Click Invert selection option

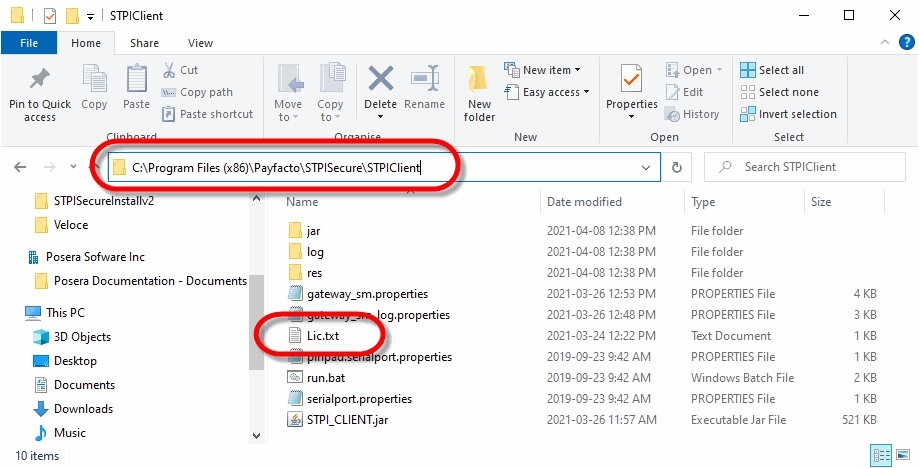(x=796, y=114)
